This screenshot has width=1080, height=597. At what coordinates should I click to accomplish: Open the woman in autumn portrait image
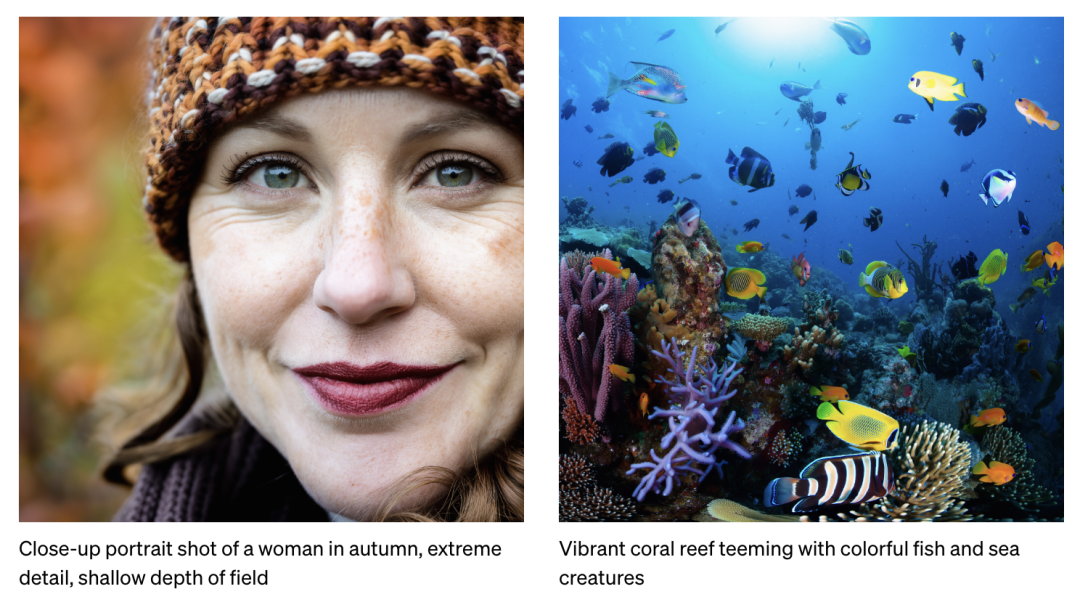[x=271, y=269]
